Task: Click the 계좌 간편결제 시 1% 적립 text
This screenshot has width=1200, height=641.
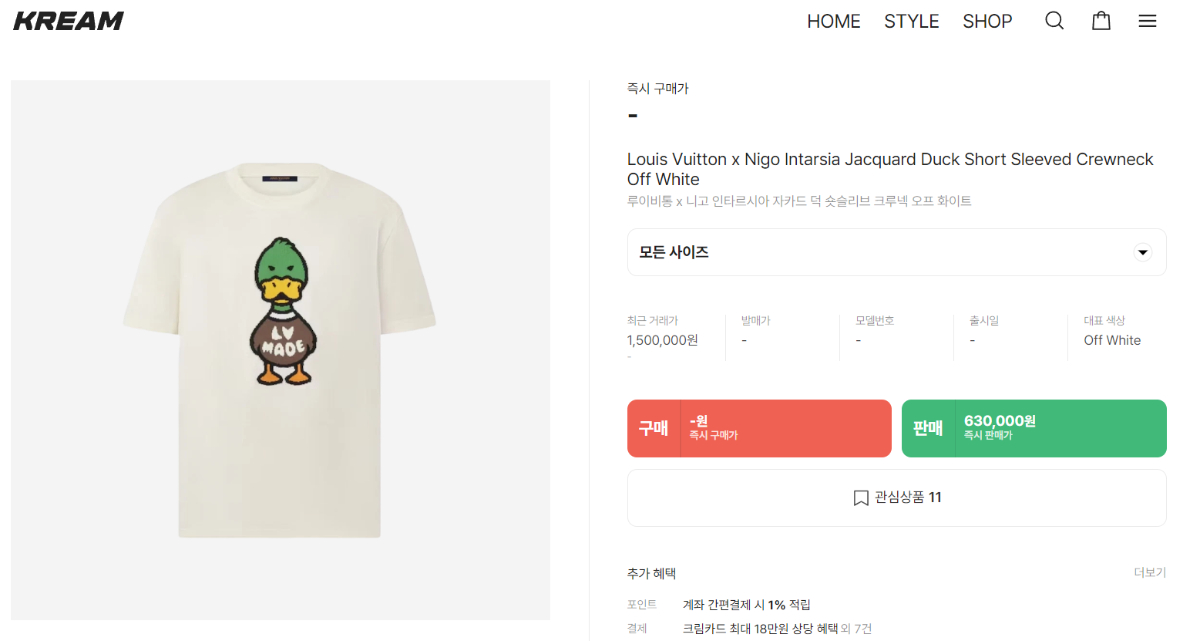Action: 746,604
